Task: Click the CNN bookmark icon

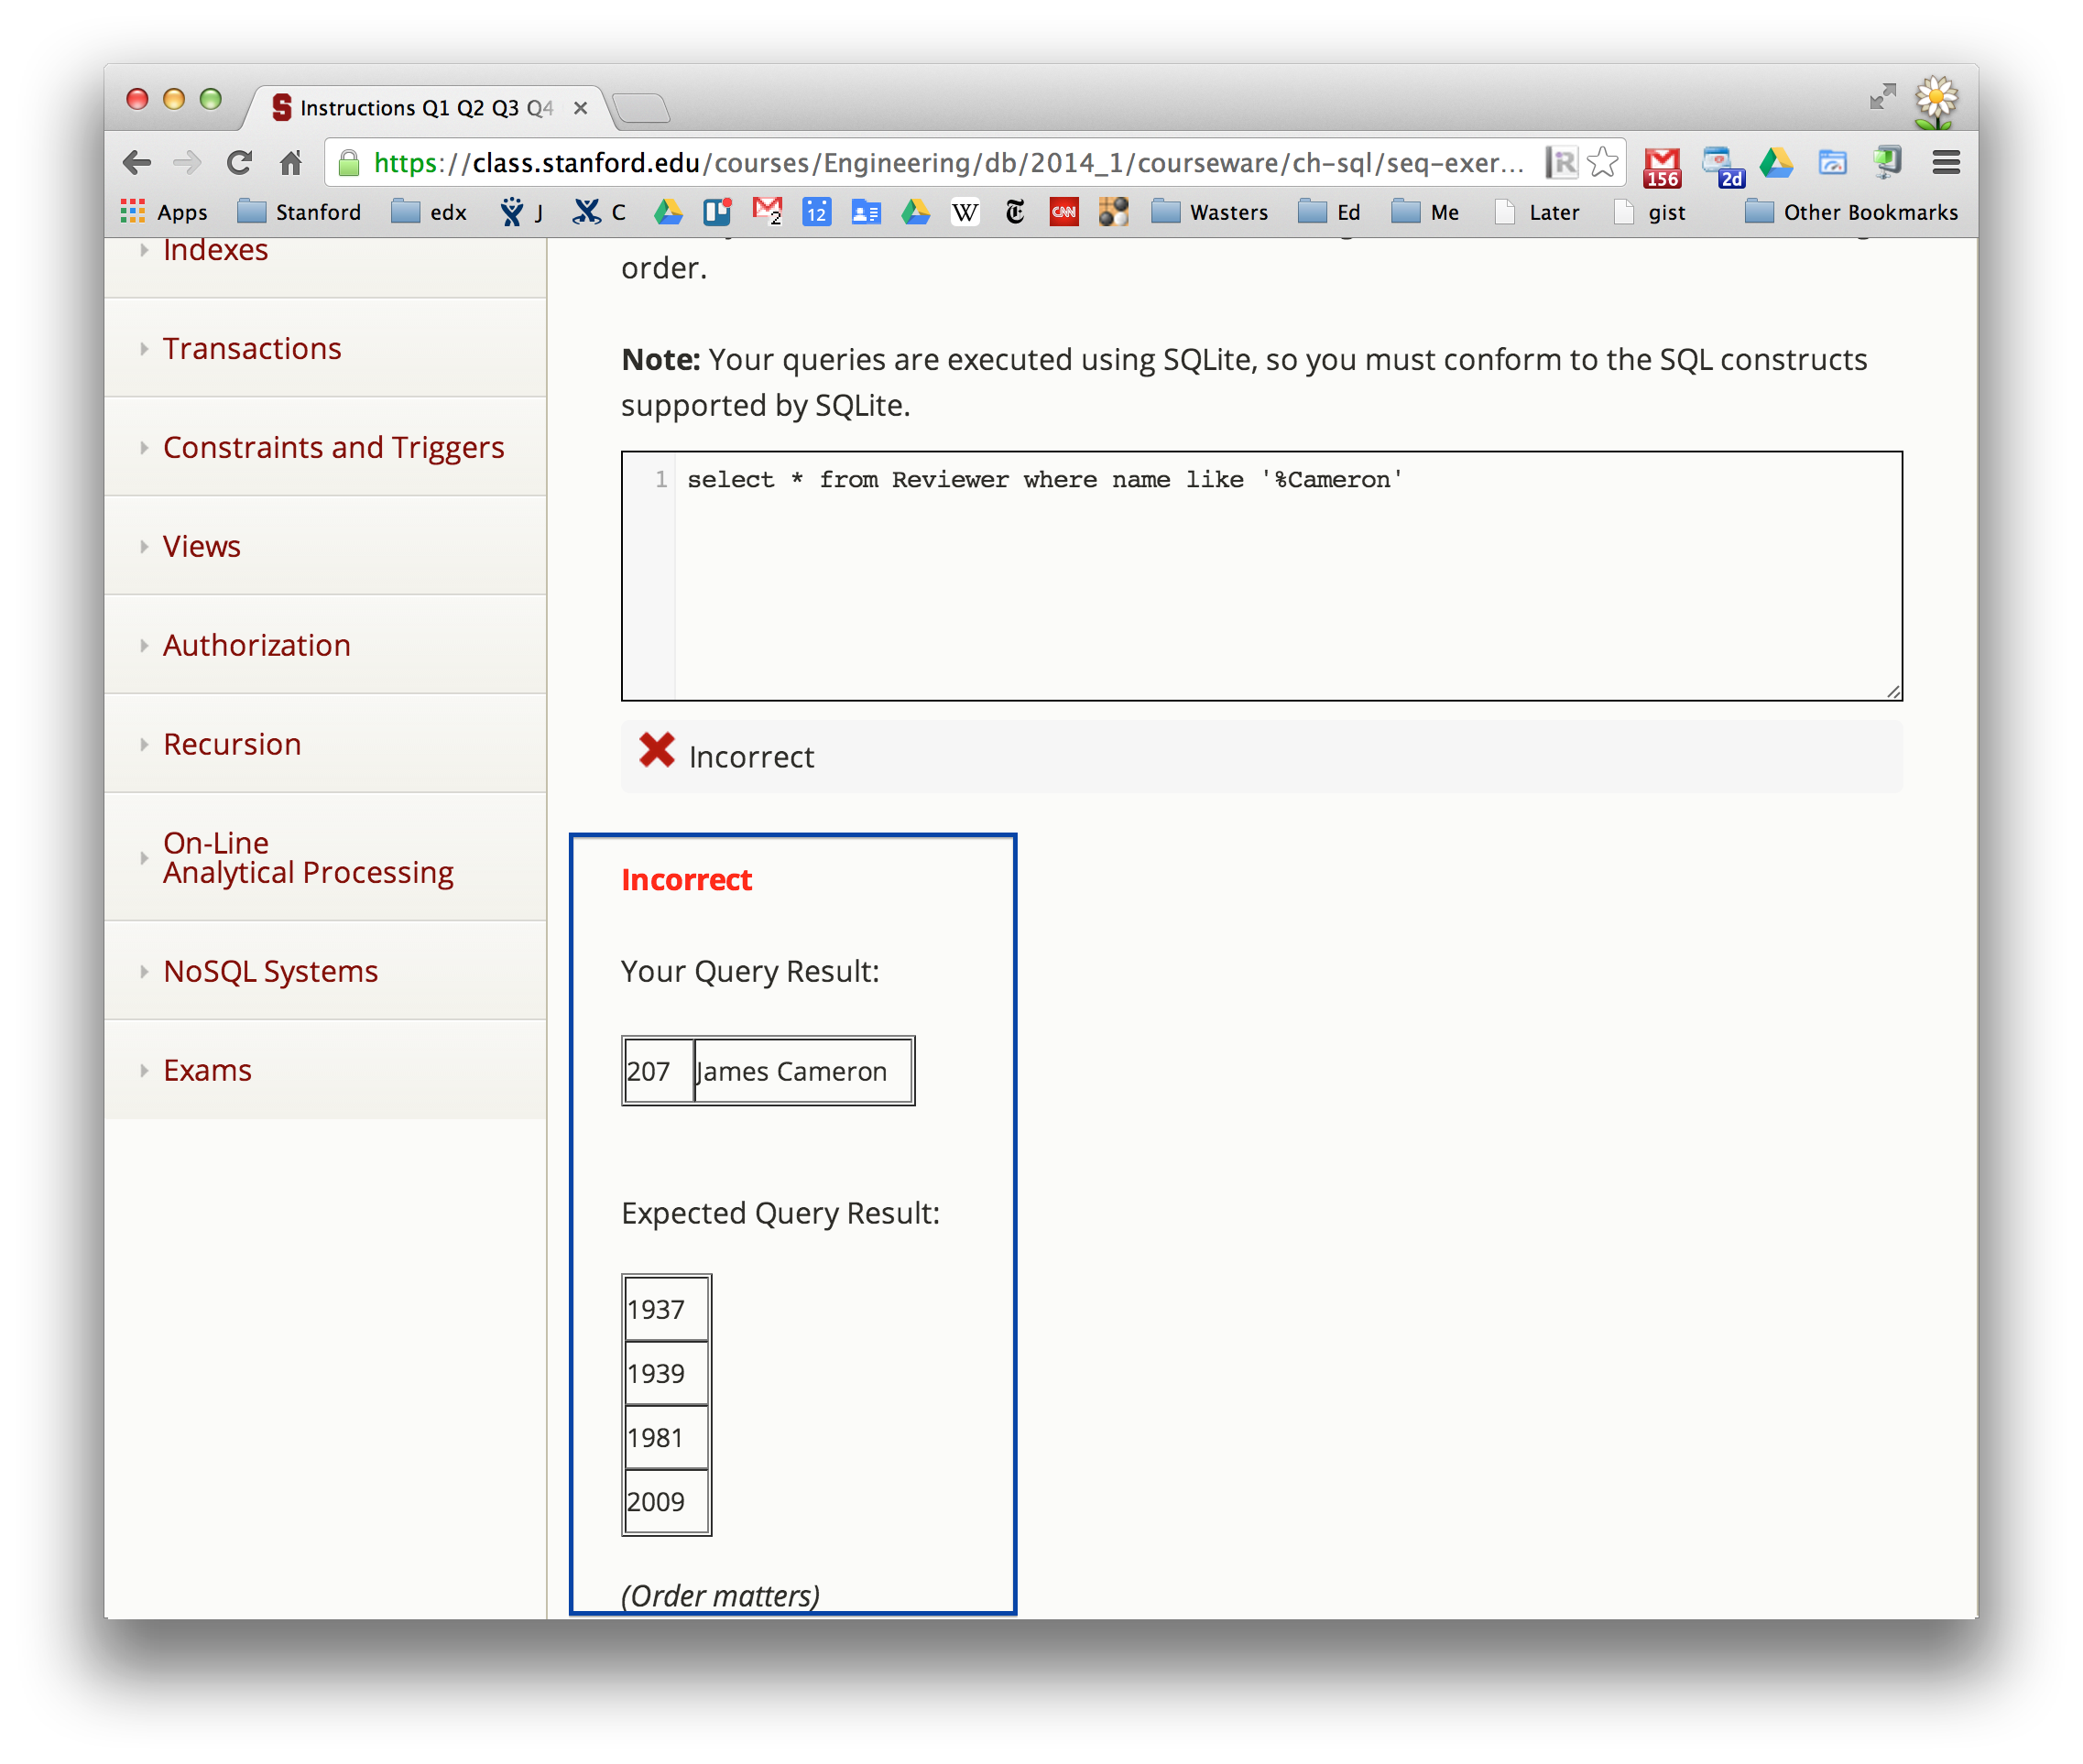Action: tap(1063, 212)
